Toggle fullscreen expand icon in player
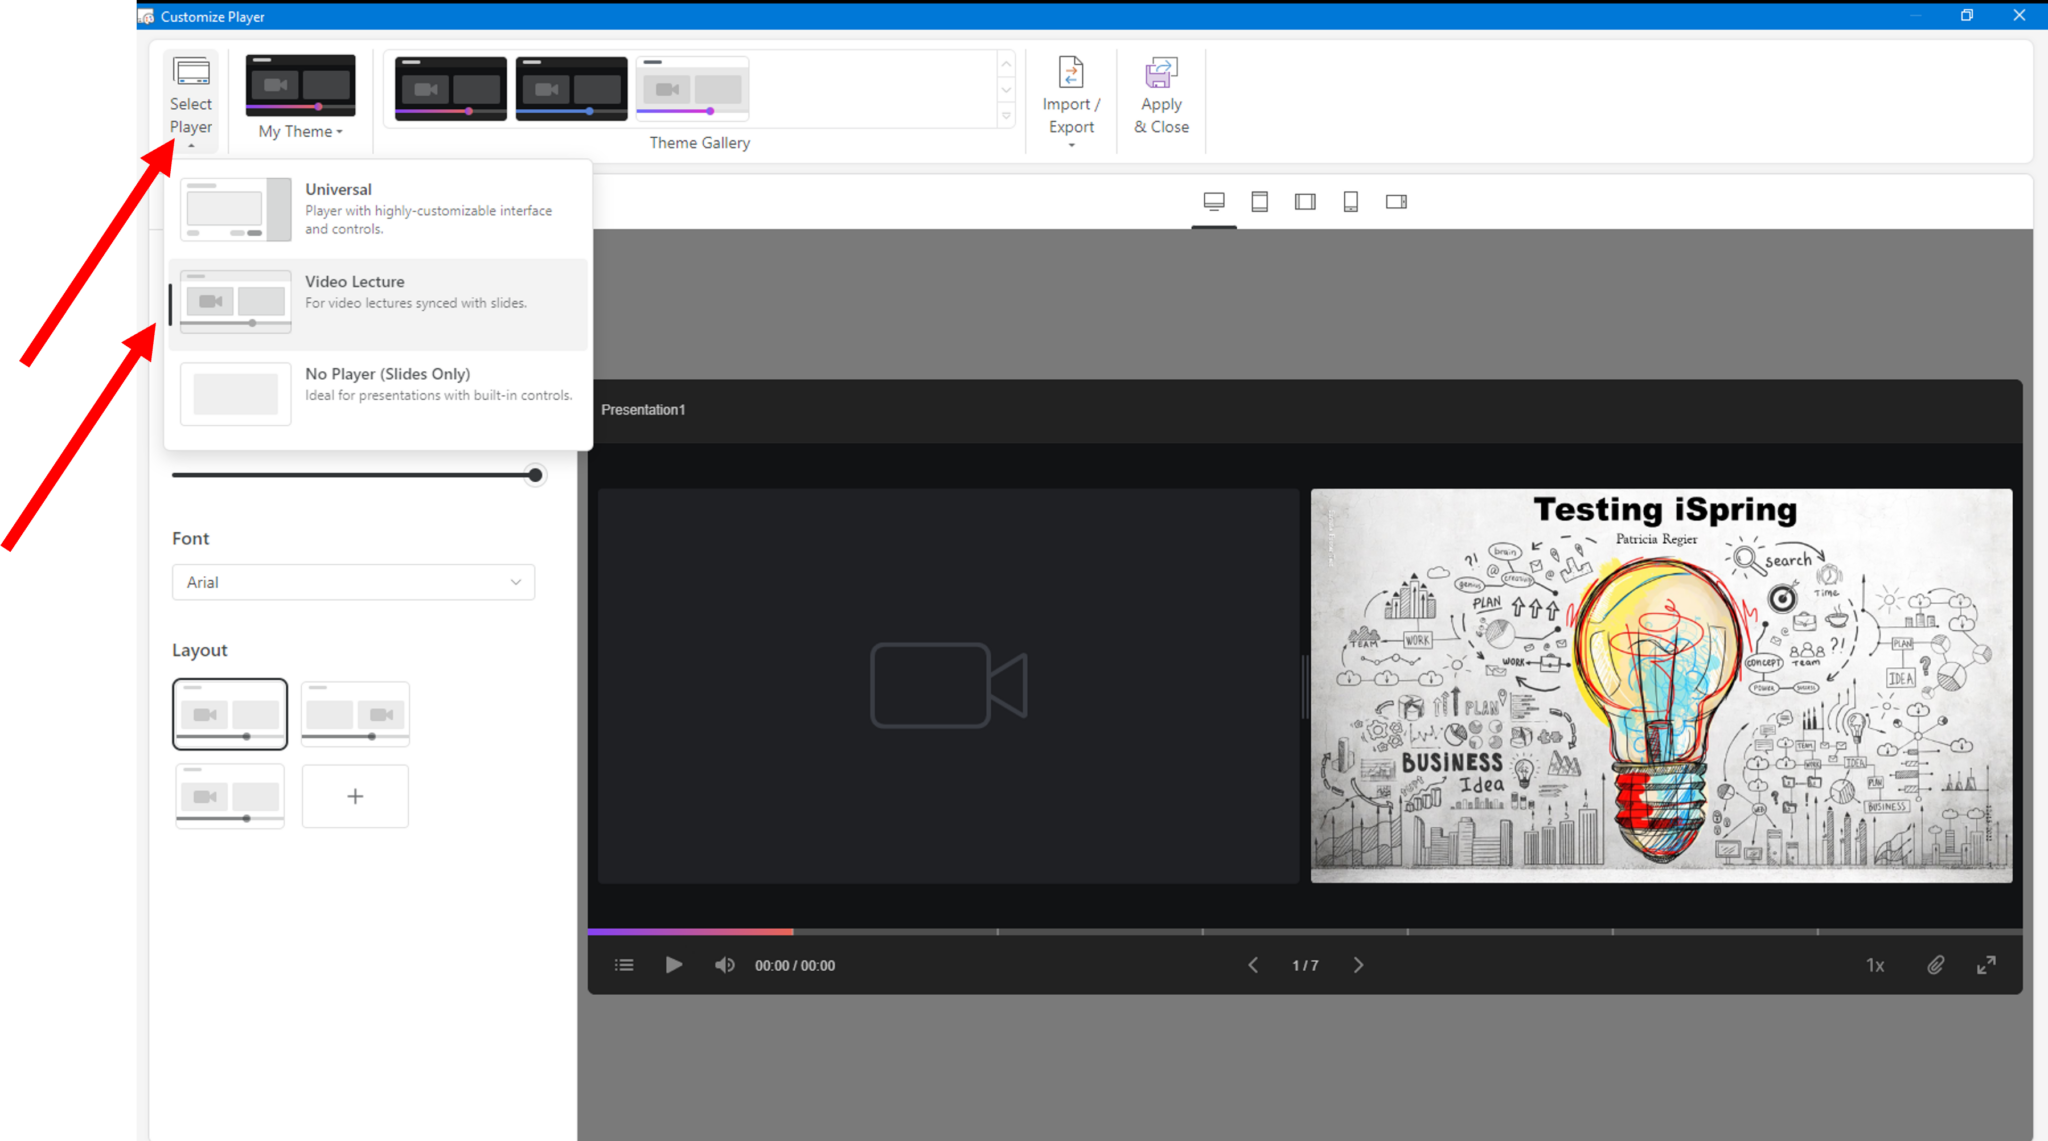Screen dimensions: 2048x1141 (x=1986, y=965)
